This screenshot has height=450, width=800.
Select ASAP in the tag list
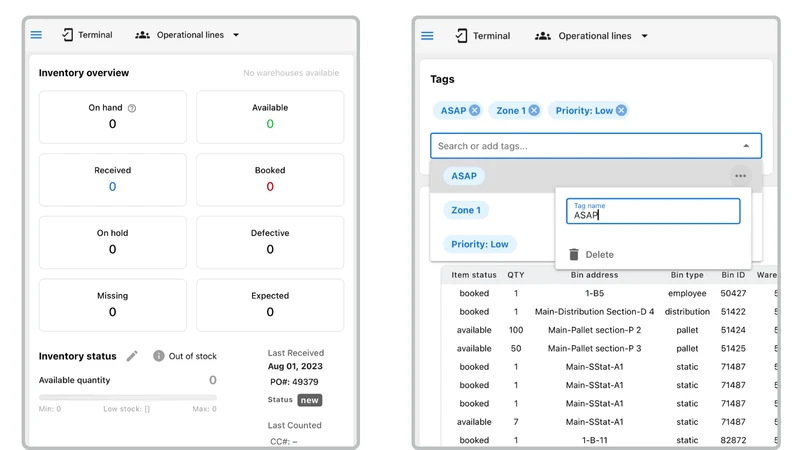[x=464, y=176]
